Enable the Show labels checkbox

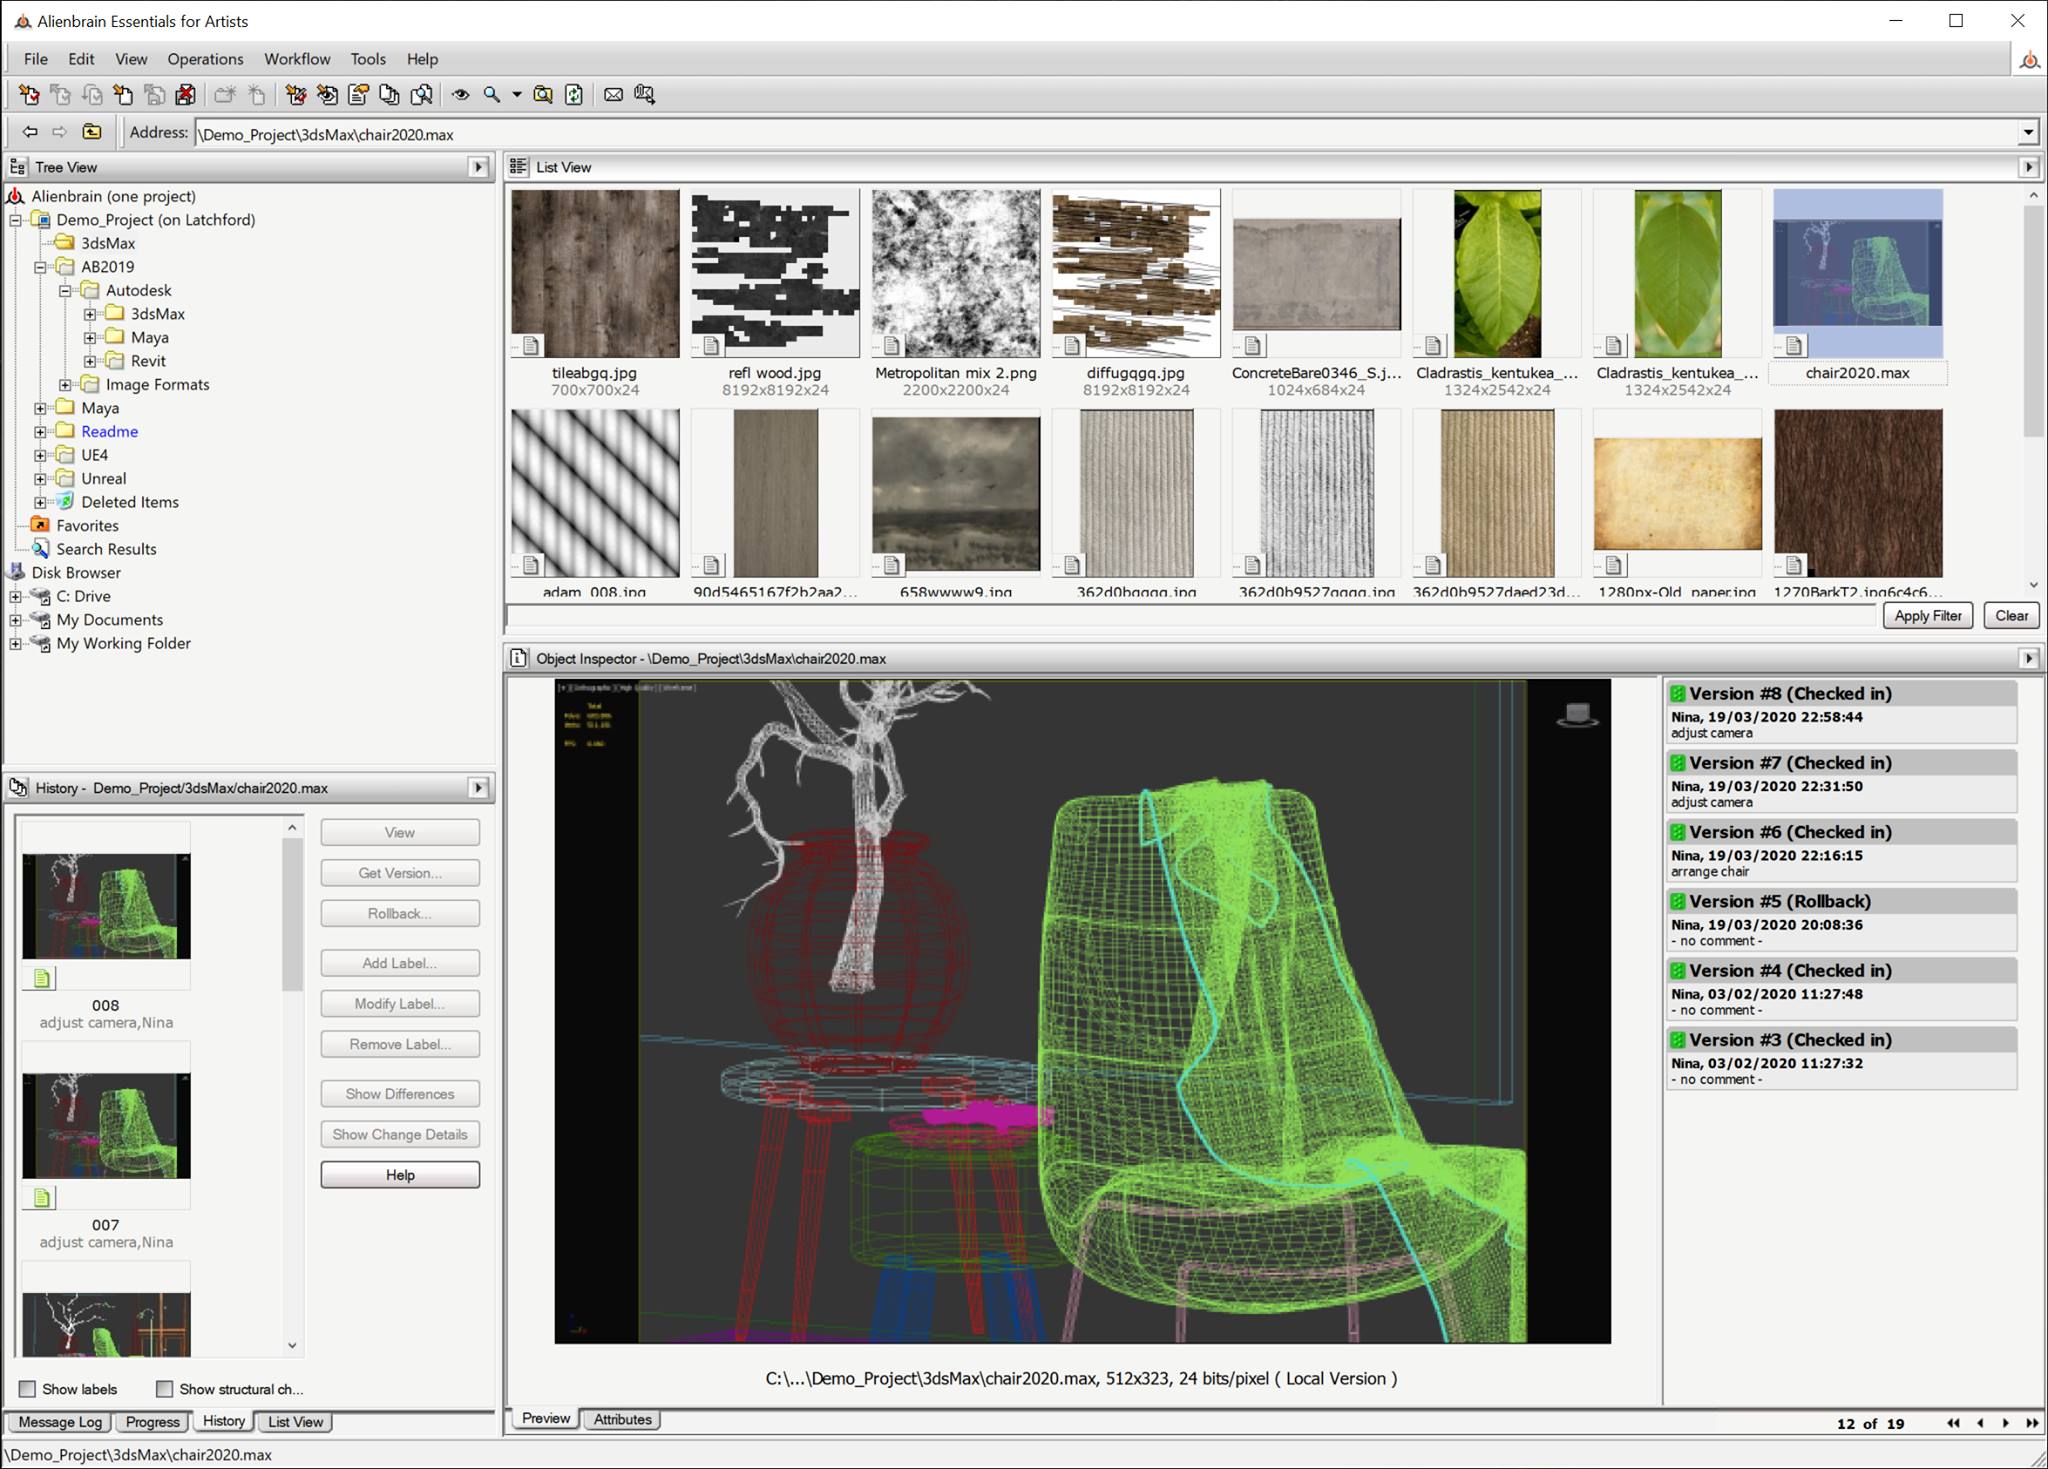coord(27,1389)
